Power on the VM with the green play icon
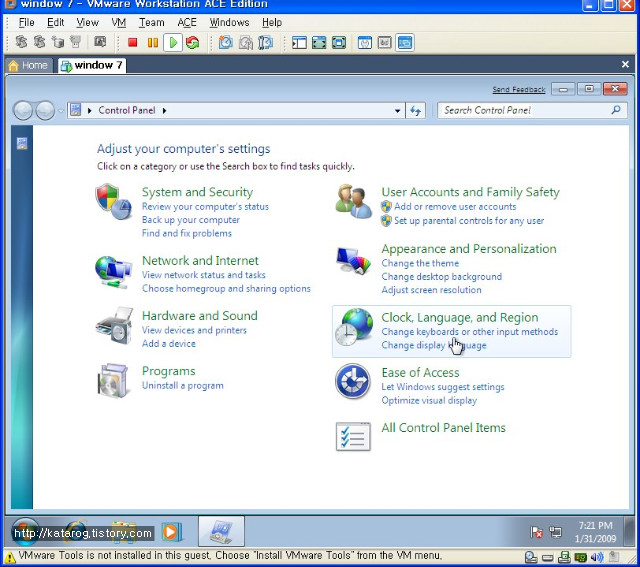640x567 pixels. pyautogui.click(x=173, y=42)
